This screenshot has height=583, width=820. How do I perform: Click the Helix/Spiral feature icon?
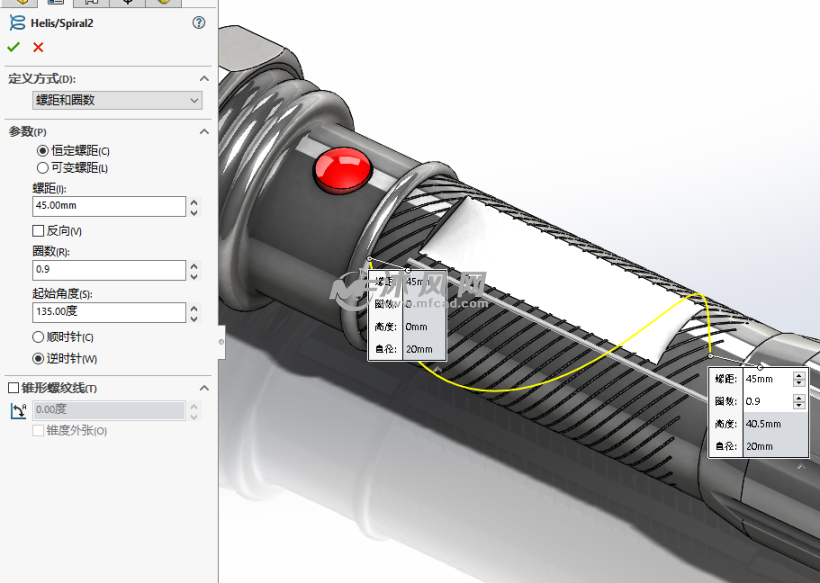17,22
